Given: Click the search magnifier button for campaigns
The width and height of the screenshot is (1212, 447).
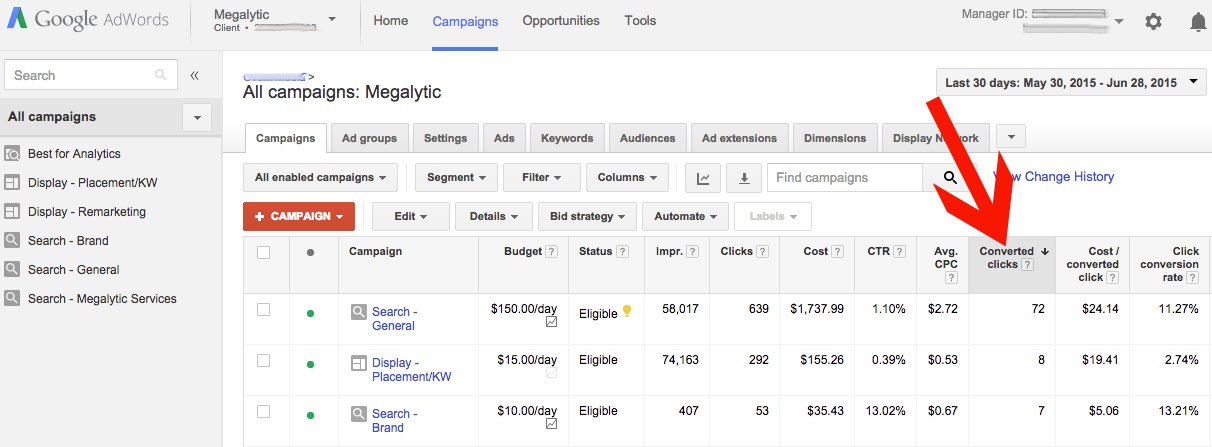Looking at the screenshot, I should [950, 178].
